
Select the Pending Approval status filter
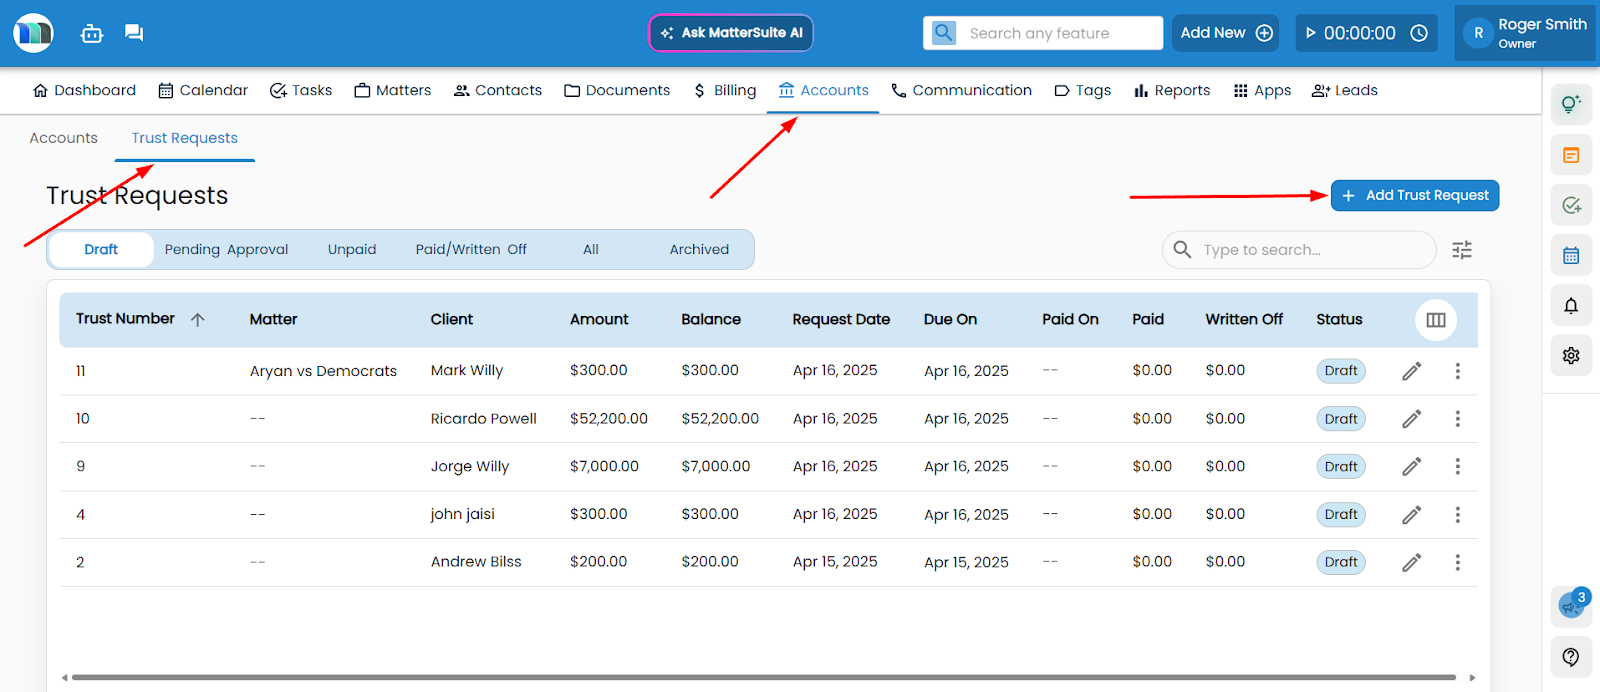coord(226,250)
